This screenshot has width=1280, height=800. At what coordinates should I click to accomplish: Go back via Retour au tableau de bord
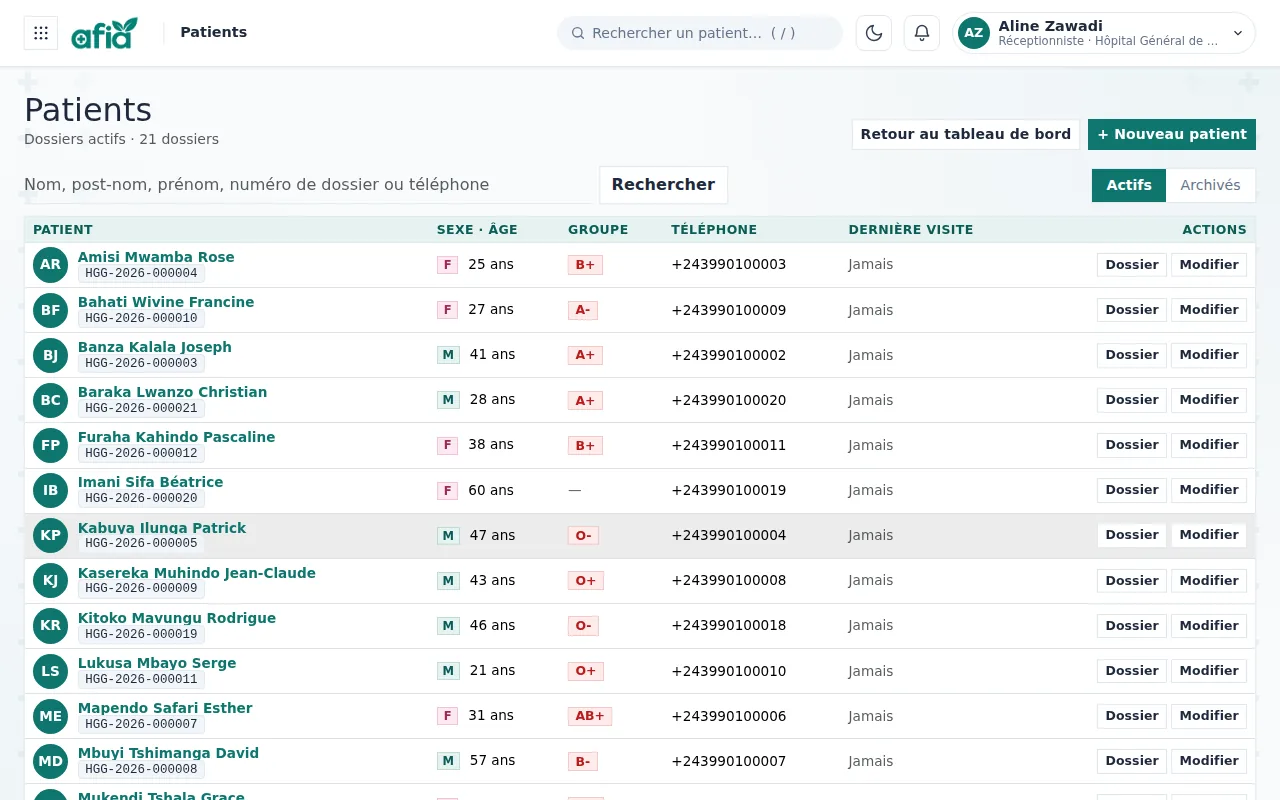coord(965,134)
